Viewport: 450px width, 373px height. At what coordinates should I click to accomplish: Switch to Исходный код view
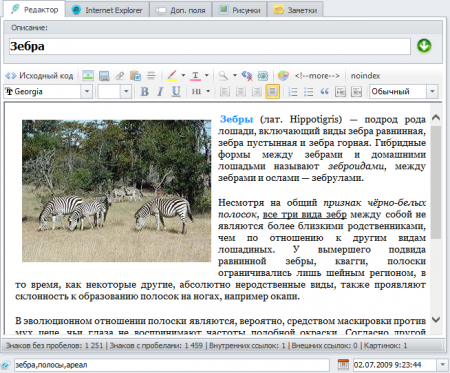tap(39, 76)
